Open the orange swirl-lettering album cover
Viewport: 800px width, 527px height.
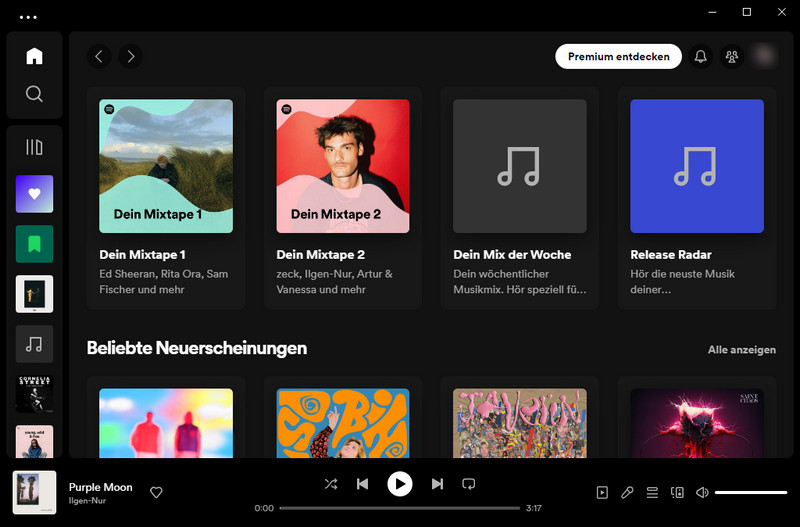(x=343, y=423)
